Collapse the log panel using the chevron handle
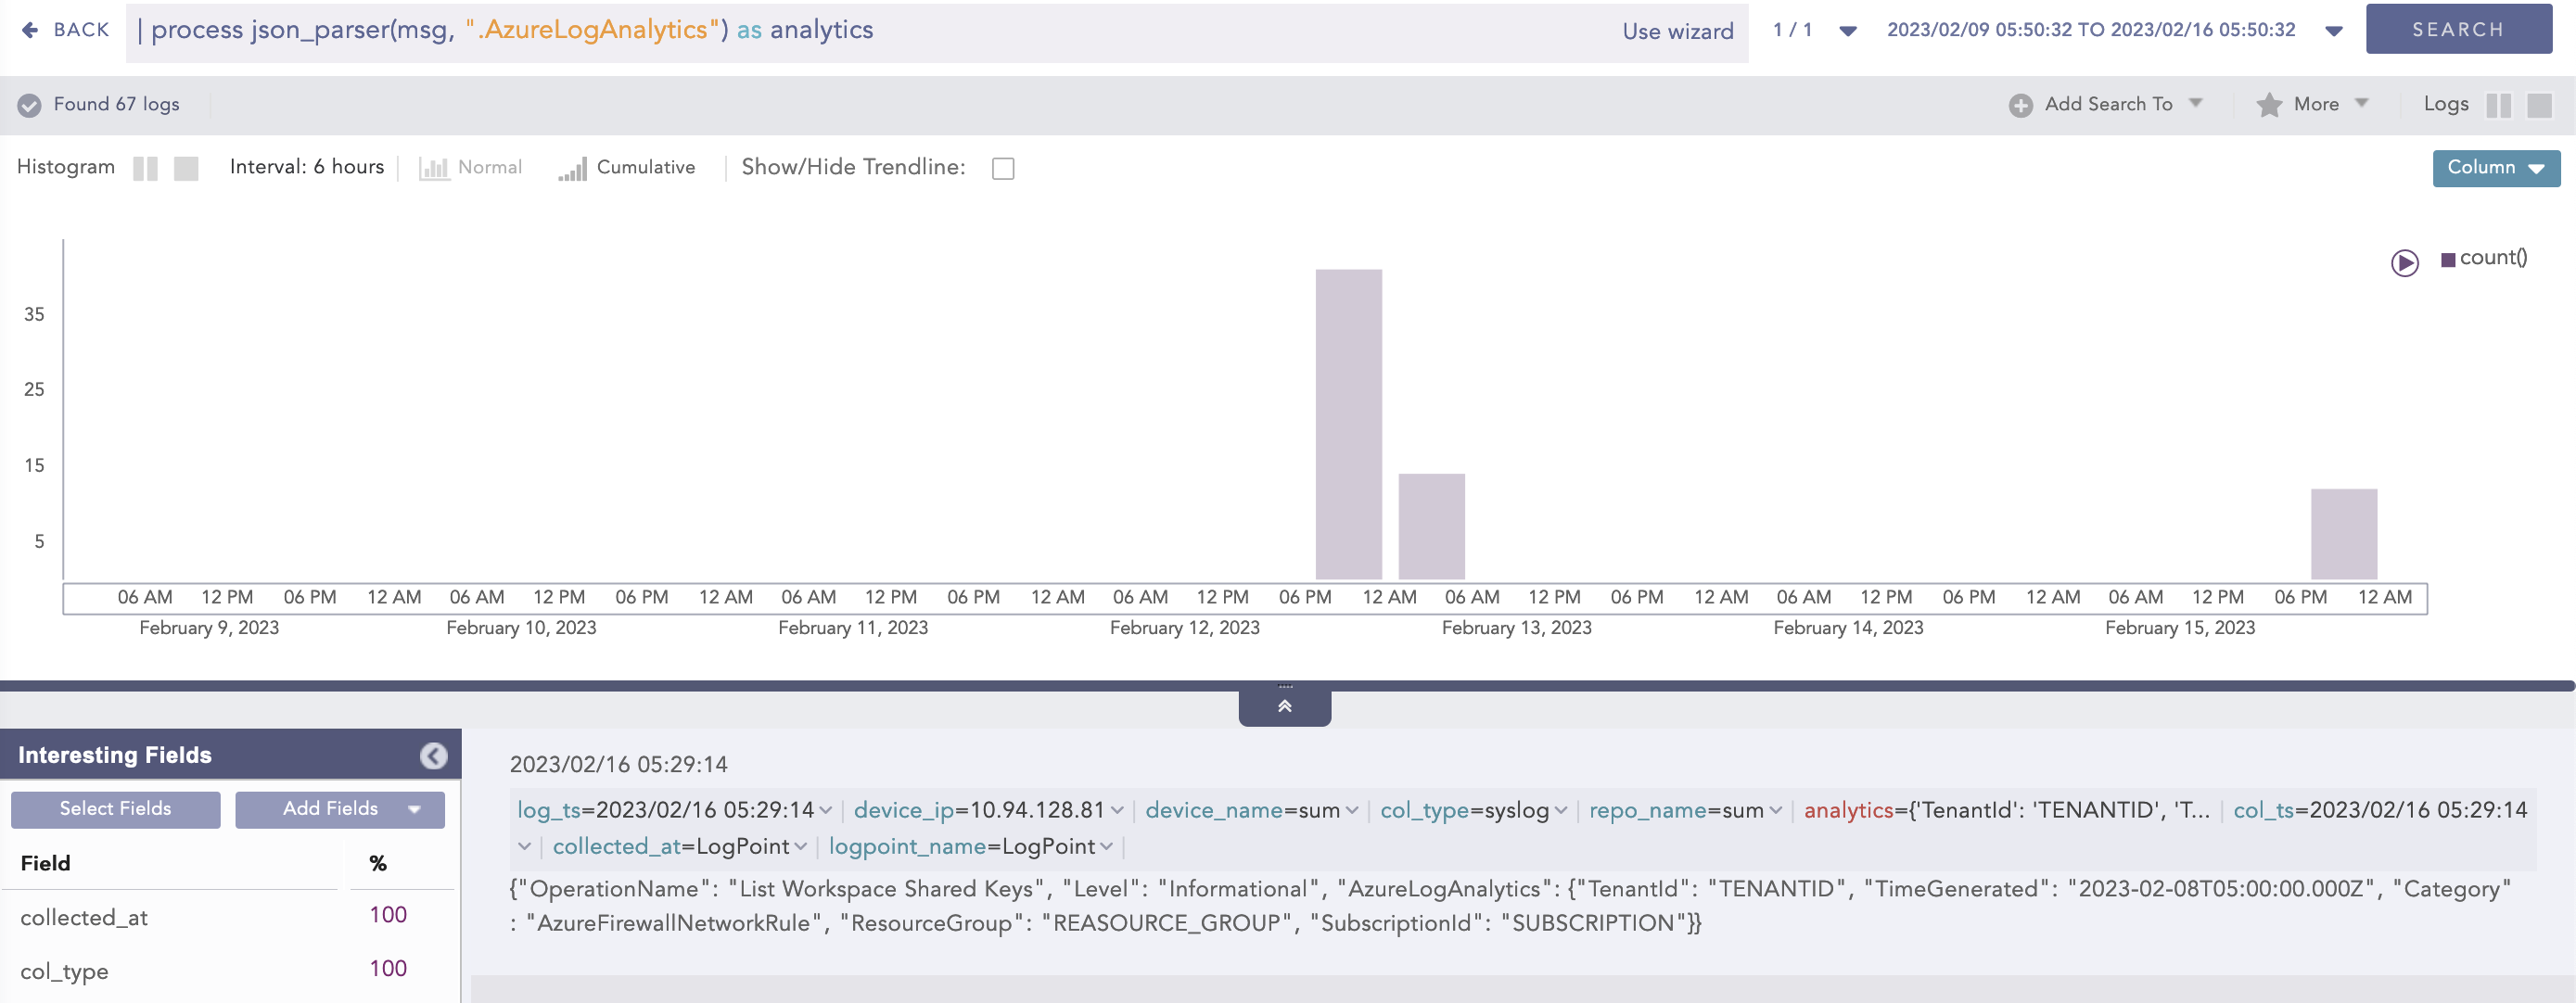Viewport: 2576px width, 1003px height. pyautogui.click(x=1285, y=705)
